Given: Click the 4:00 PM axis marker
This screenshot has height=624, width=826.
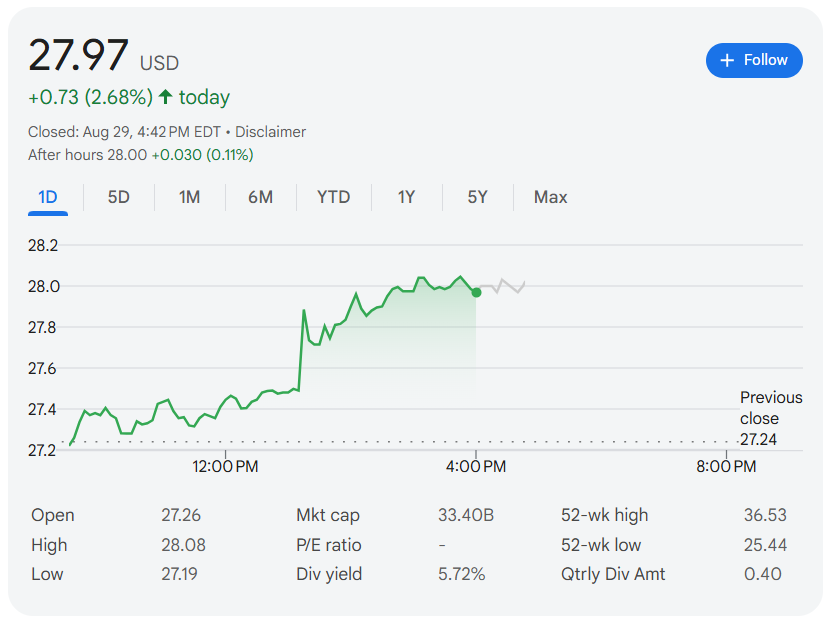Looking at the screenshot, I should tap(476, 466).
